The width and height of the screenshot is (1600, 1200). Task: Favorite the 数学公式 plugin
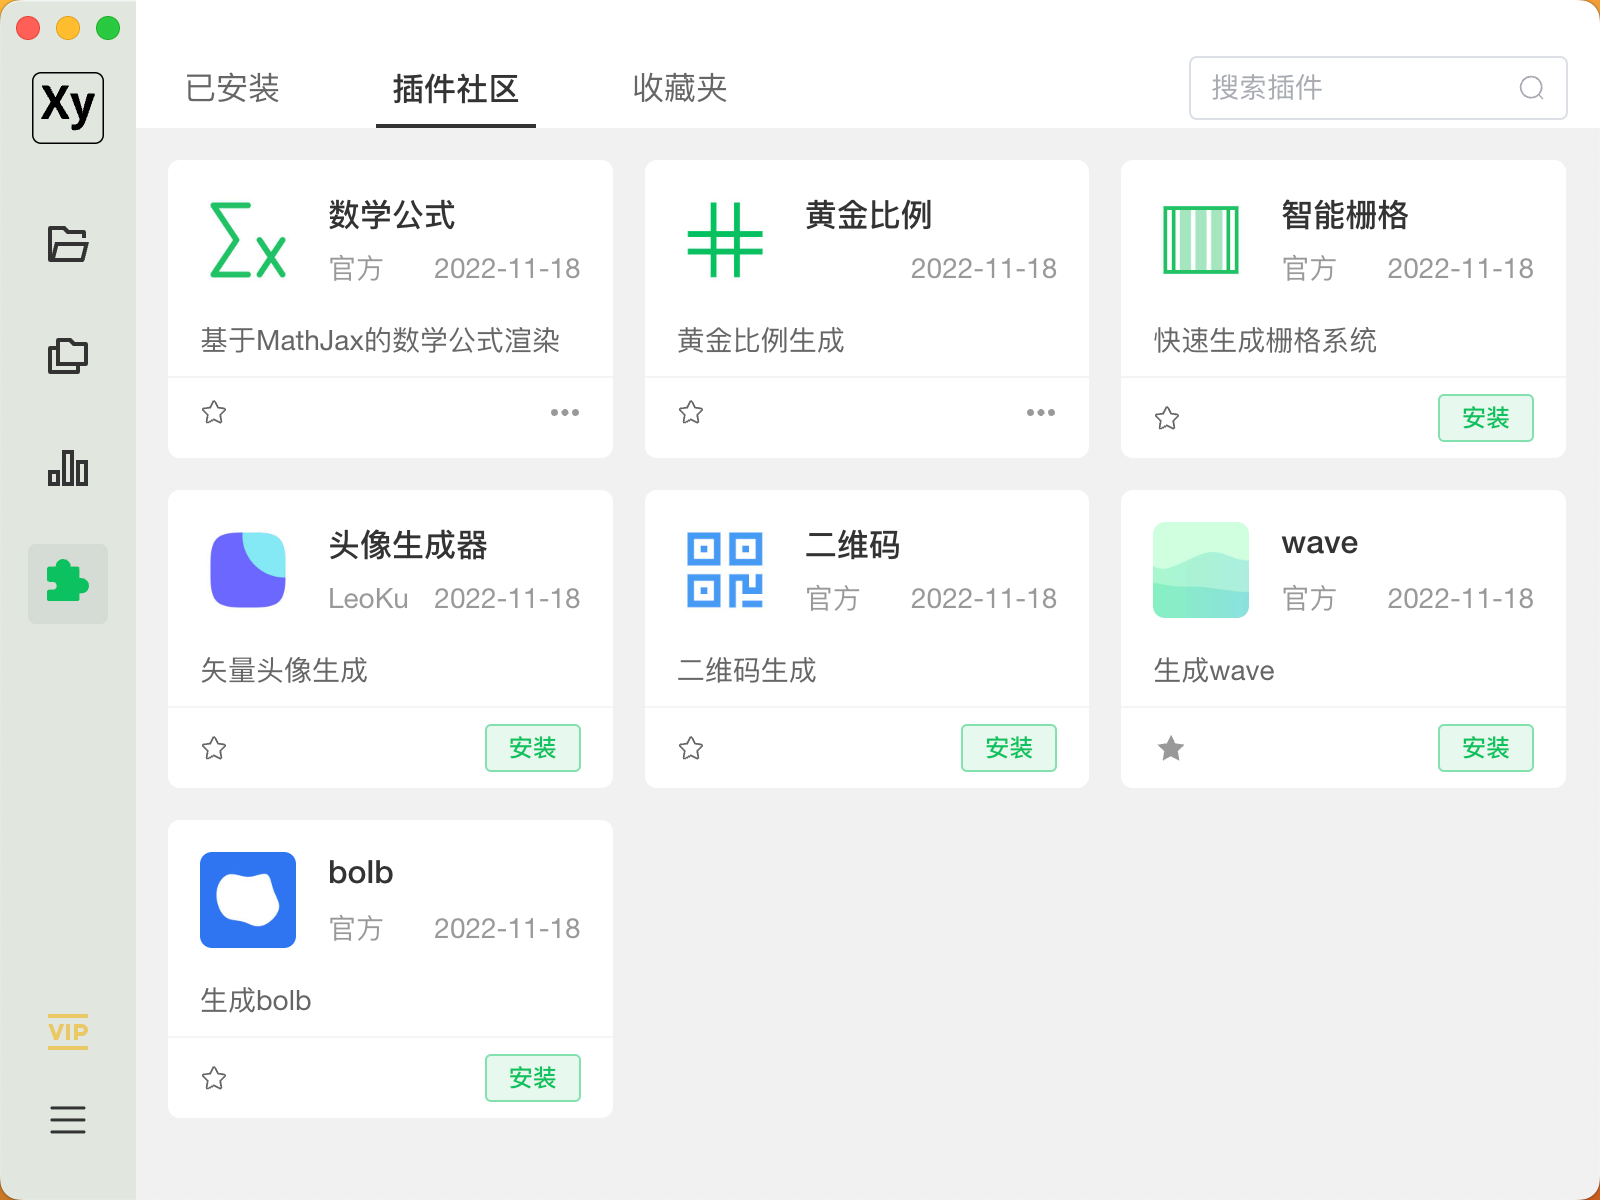point(213,412)
